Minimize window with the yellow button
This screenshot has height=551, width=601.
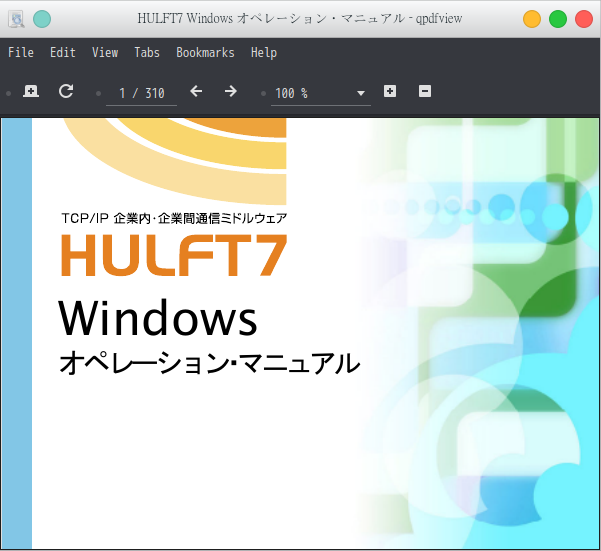(532, 19)
